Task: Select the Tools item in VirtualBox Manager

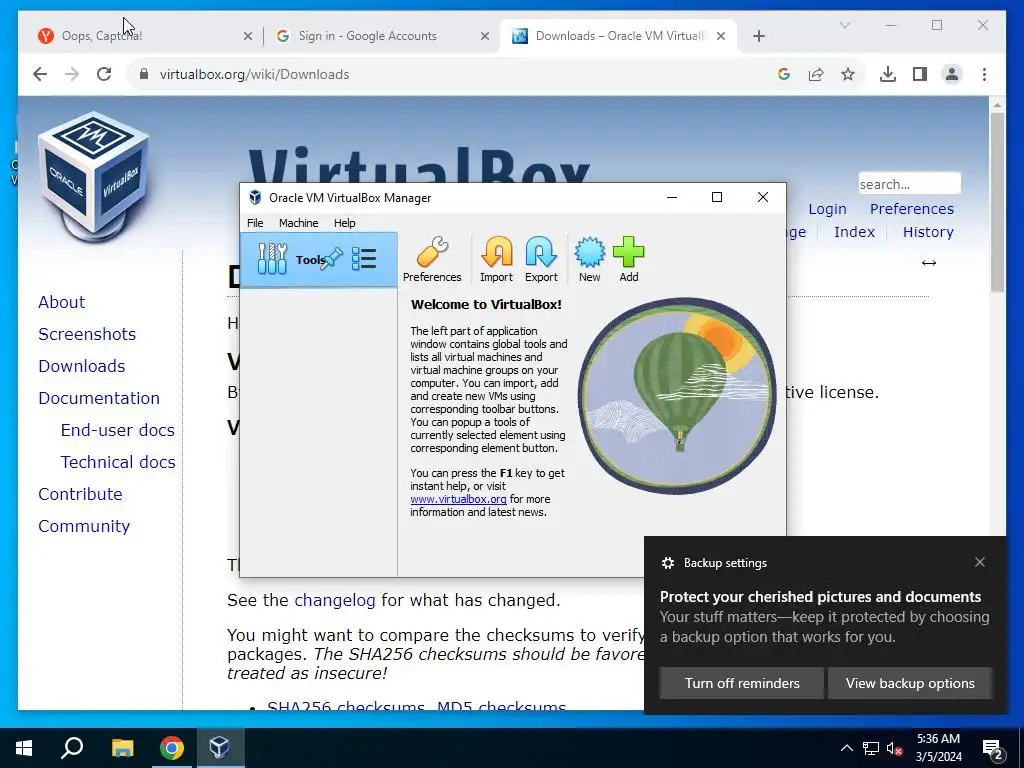Action: 318,259
